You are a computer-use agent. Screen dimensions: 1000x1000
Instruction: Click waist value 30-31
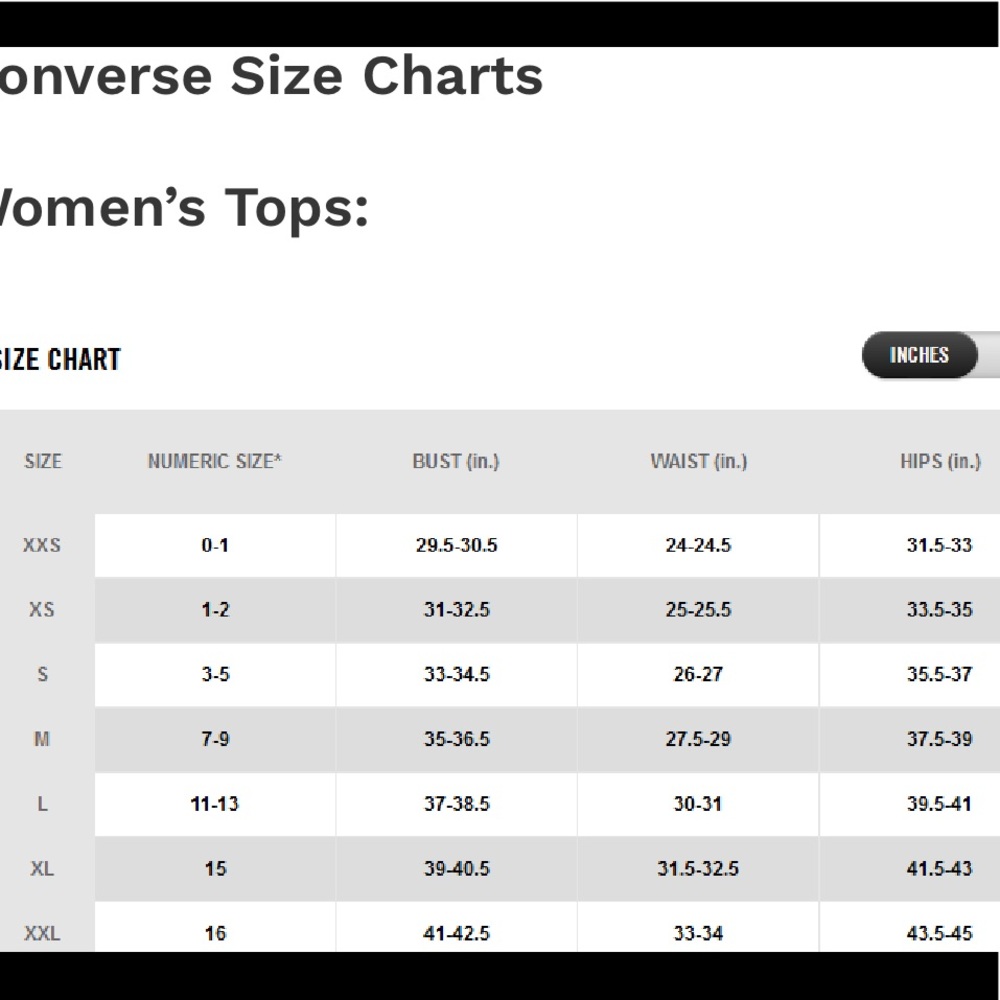tap(698, 804)
